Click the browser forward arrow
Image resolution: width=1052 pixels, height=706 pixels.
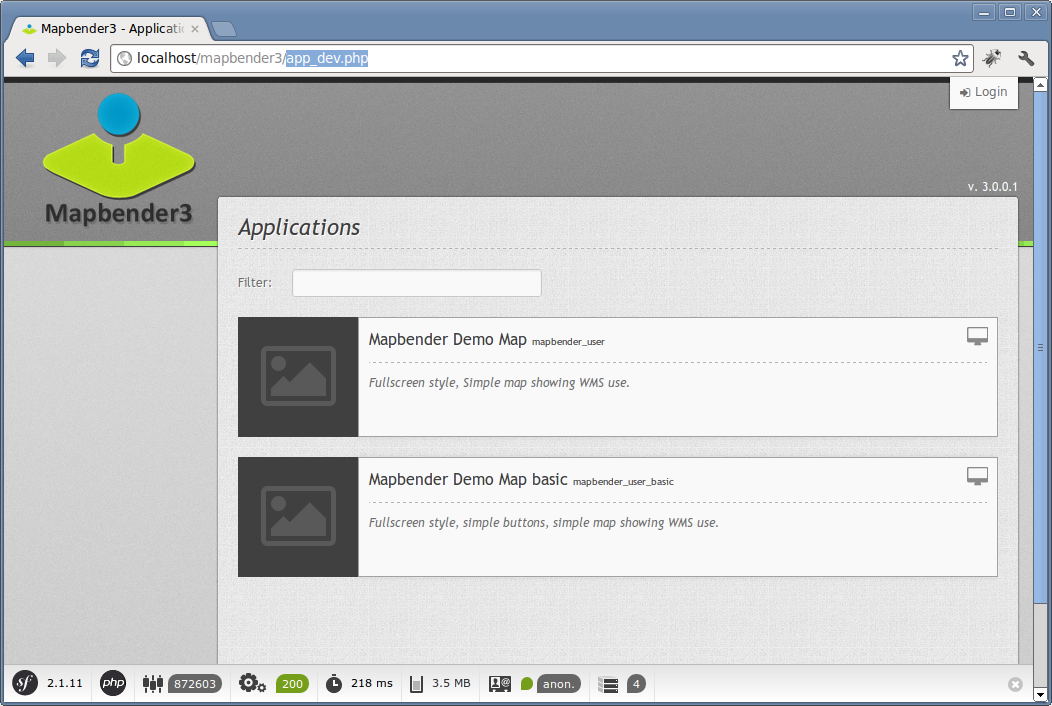coord(57,58)
